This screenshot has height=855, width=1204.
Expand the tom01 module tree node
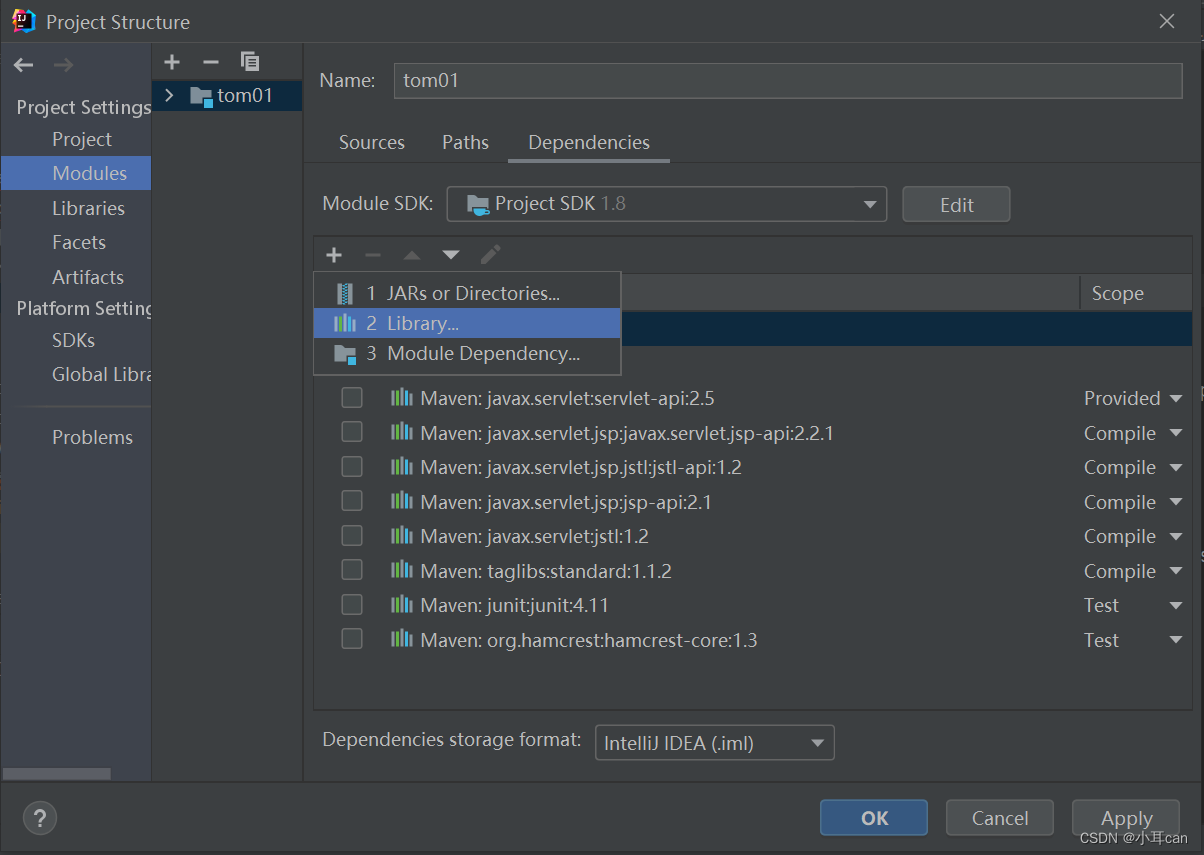coord(169,96)
